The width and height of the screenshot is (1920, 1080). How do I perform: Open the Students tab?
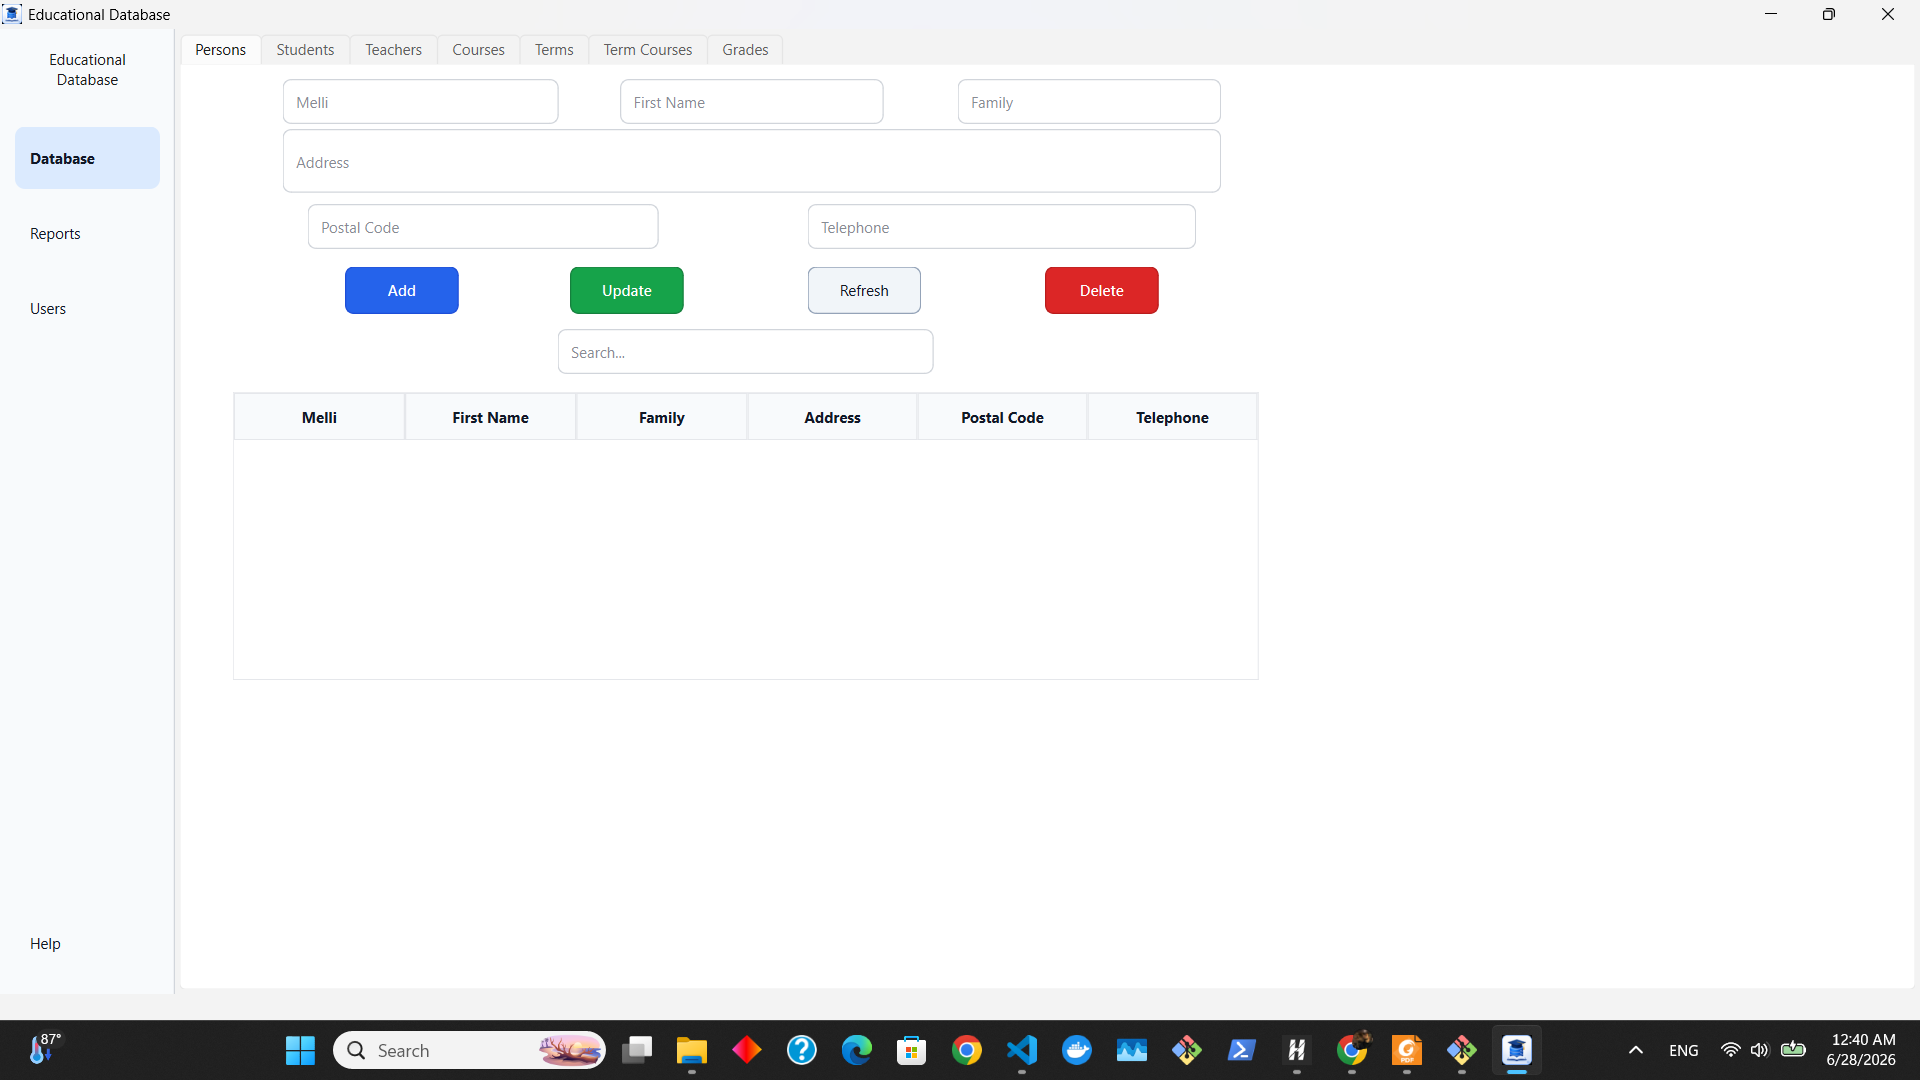pyautogui.click(x=305, y=50)
